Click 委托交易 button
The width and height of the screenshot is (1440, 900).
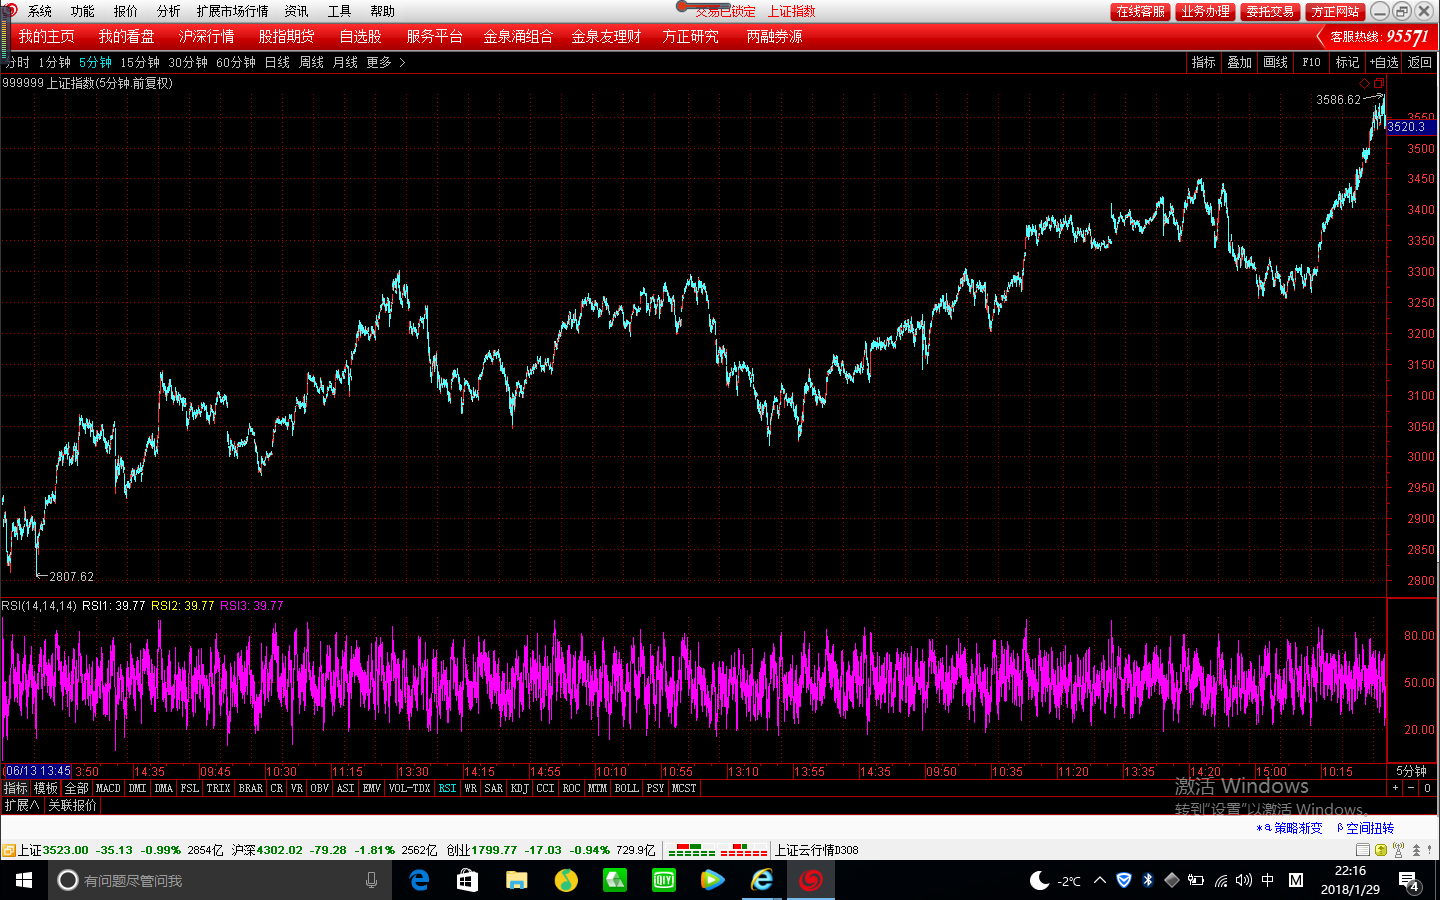(x=1270, y=11)
